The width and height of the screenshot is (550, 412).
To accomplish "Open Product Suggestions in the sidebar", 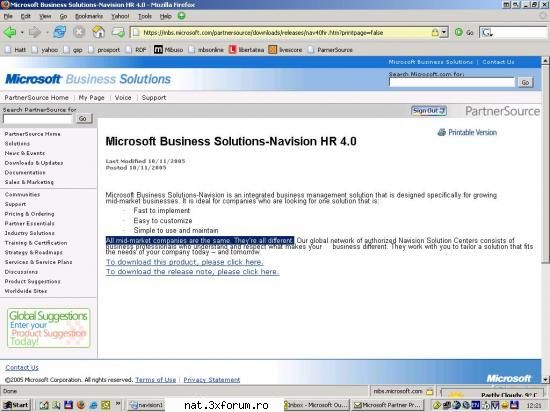I will (33, 281).
